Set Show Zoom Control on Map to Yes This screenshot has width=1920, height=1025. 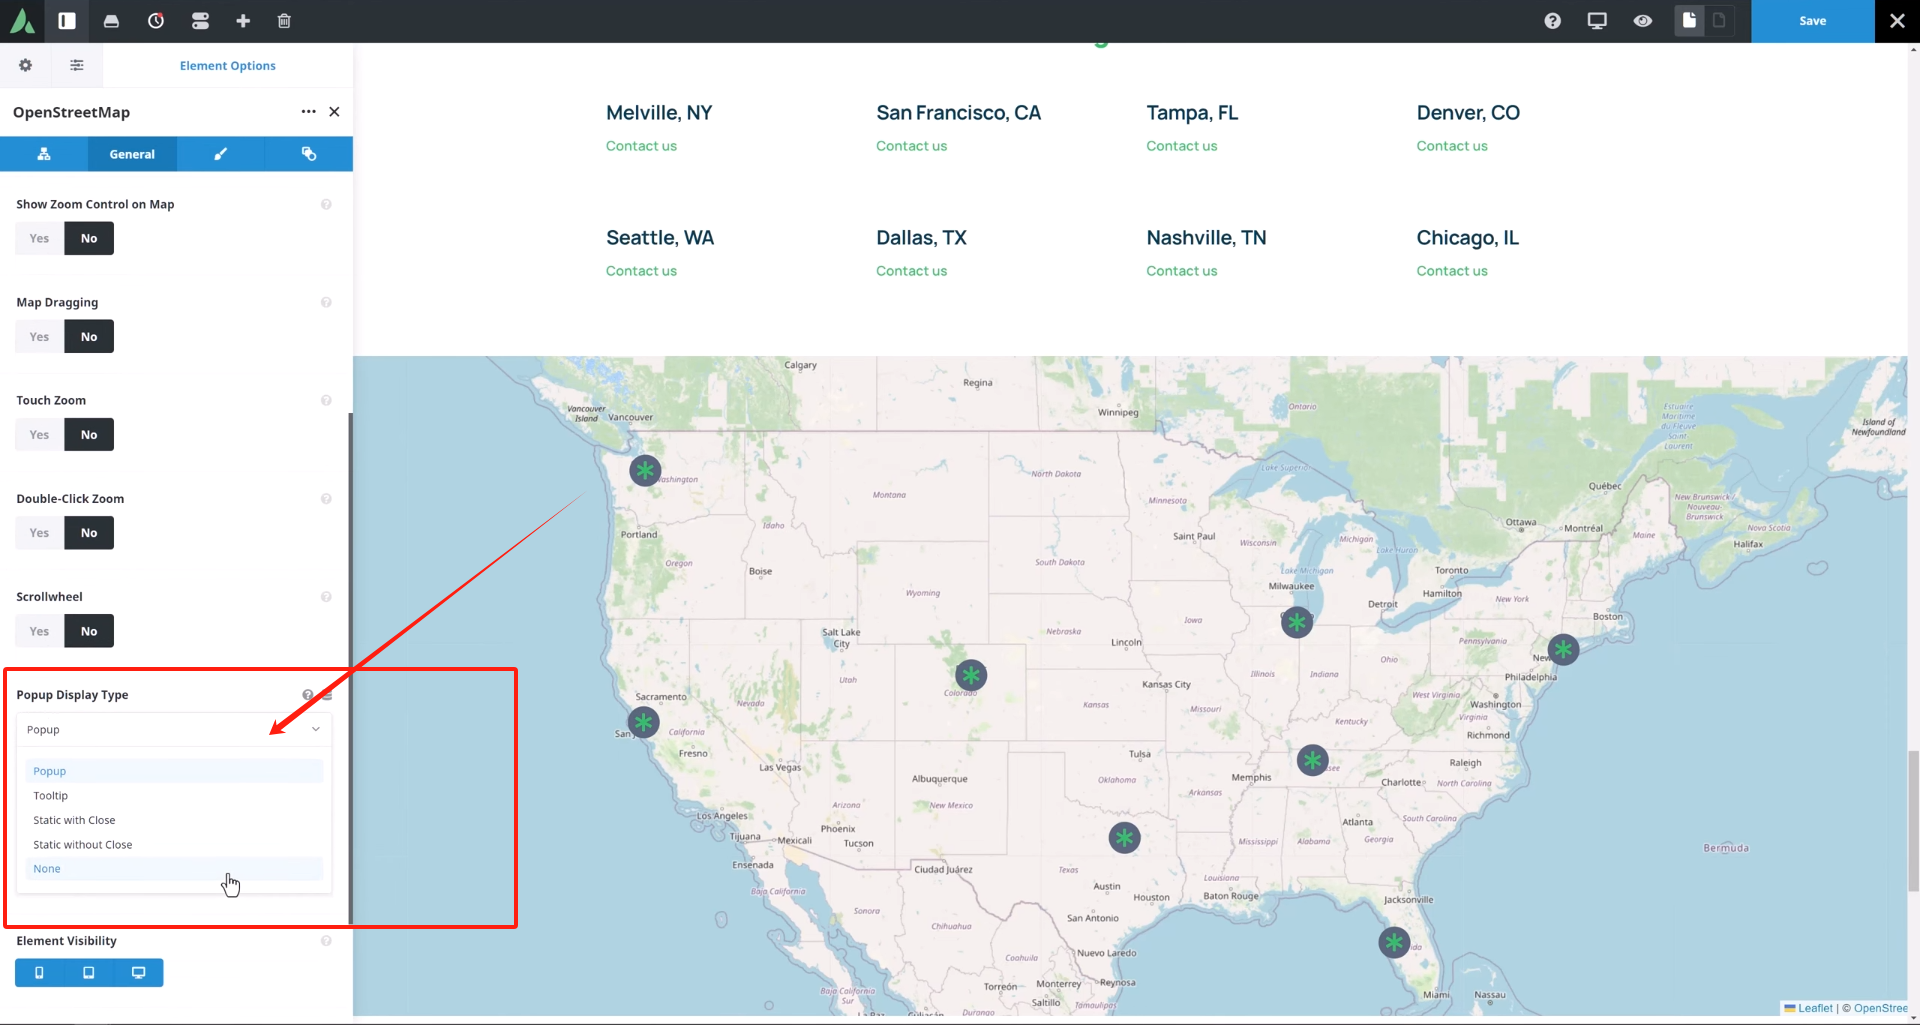coord(40,239)
